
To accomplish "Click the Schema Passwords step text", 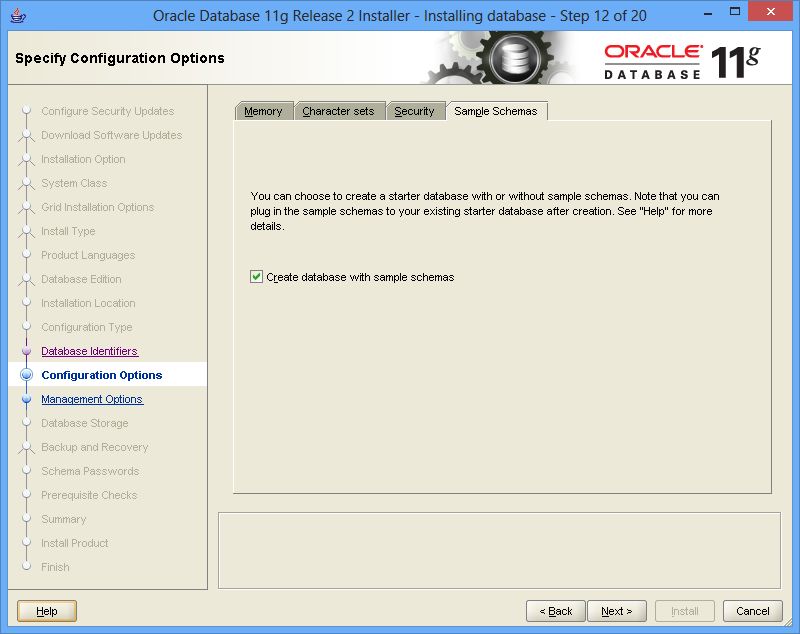I will [90, 471].
